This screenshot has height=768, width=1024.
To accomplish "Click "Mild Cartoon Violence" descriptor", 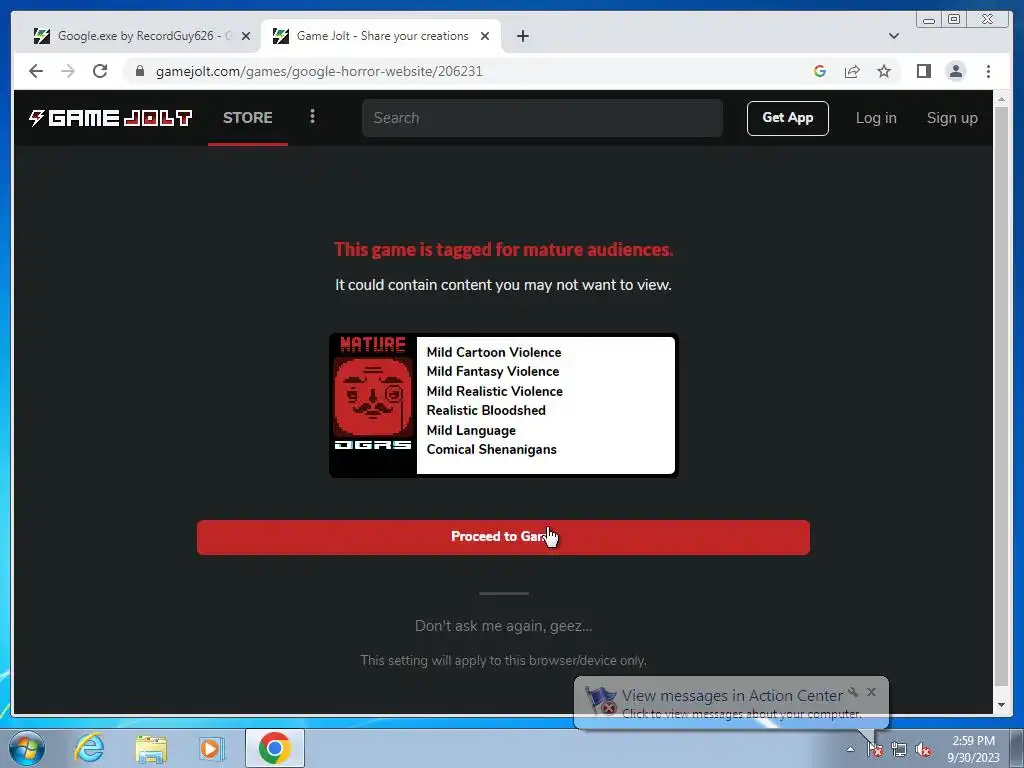I will pyautogui.click(x=494, y=352).
